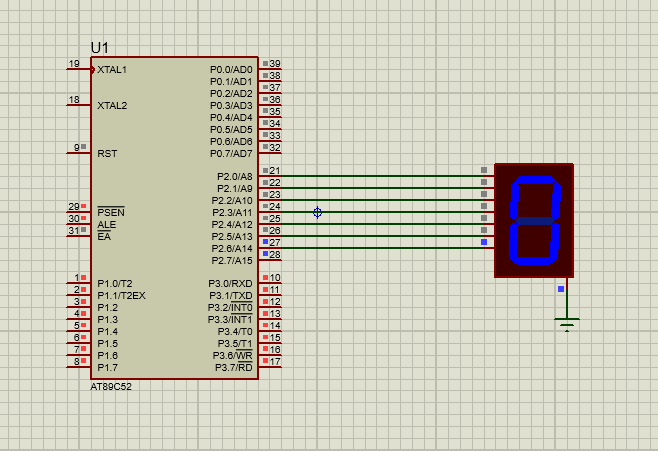Select the P3.4/T0 pin label
This screenshot has width=658, height=451.
235,331
